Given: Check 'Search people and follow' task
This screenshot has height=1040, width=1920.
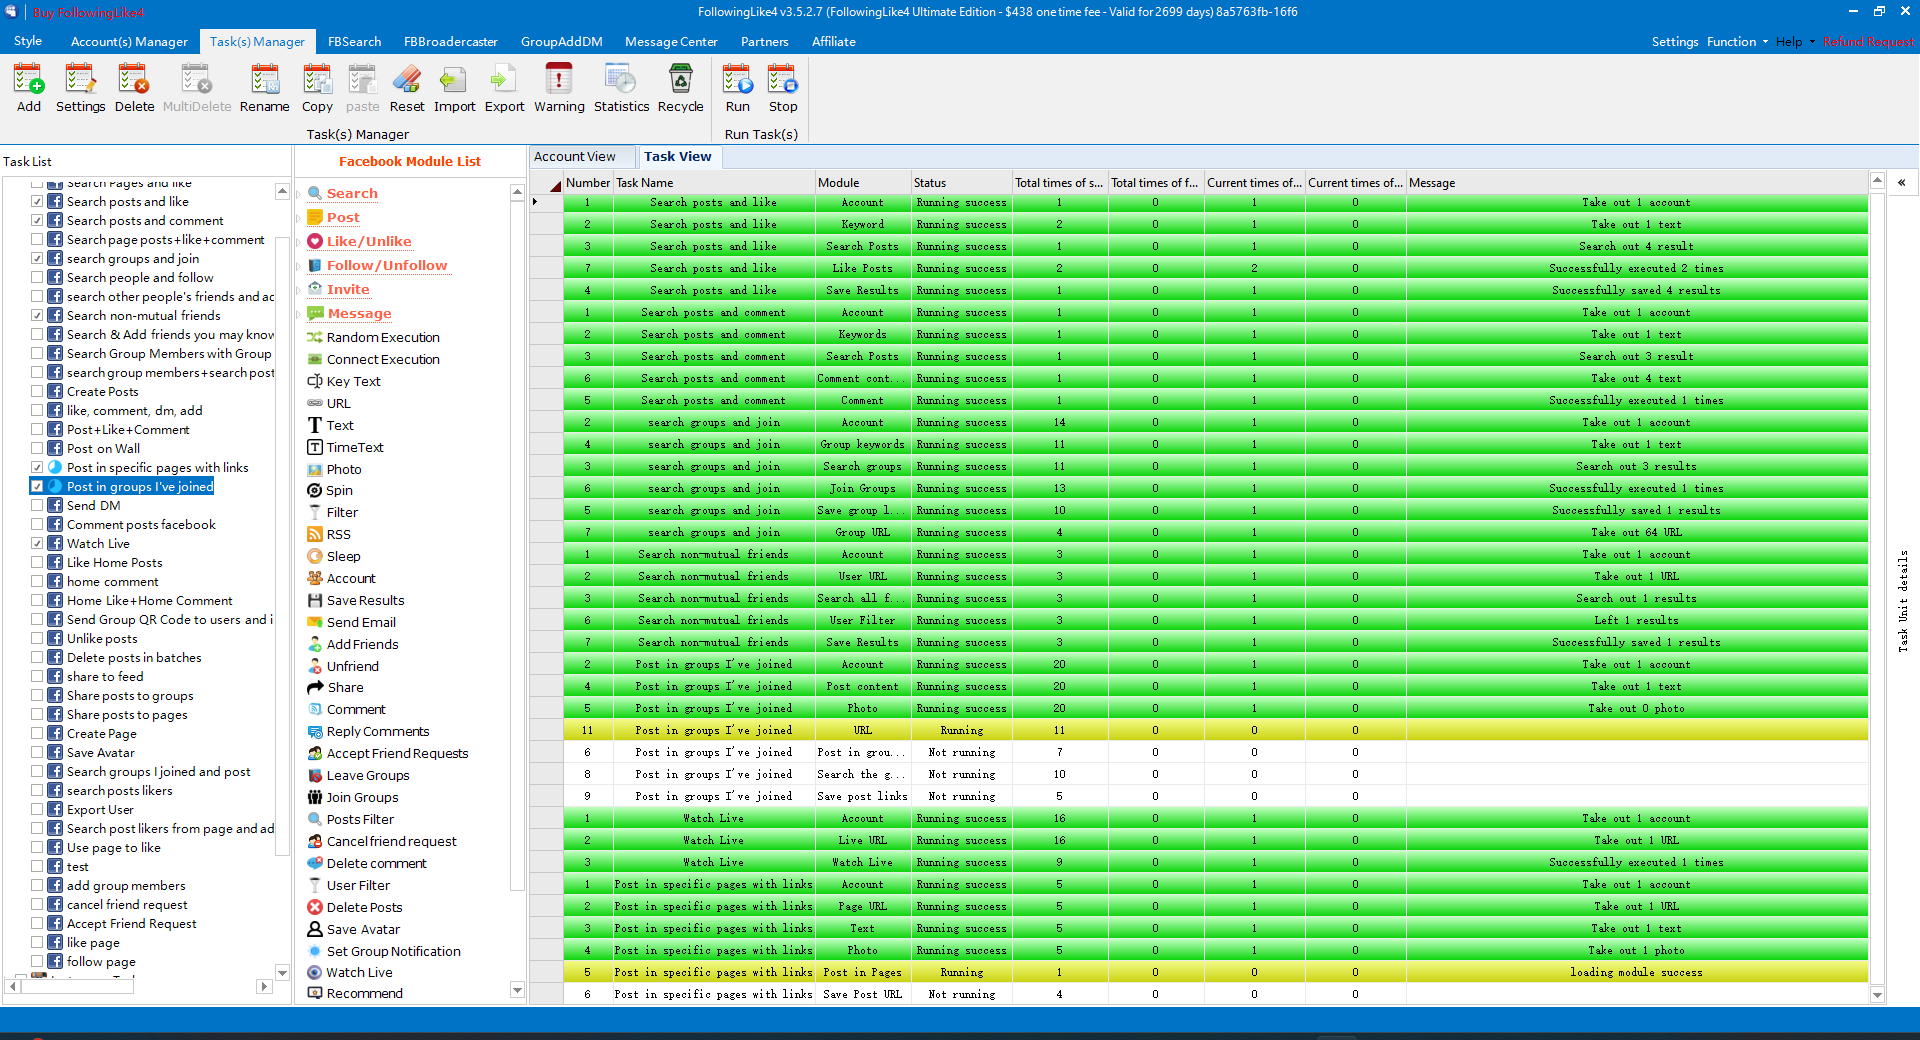Looking at the screenshot, I should tap(37, 277).
